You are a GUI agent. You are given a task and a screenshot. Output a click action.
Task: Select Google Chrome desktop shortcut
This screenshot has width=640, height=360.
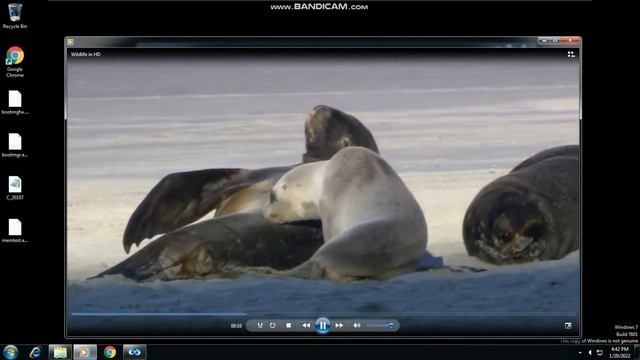click(15, 62)
